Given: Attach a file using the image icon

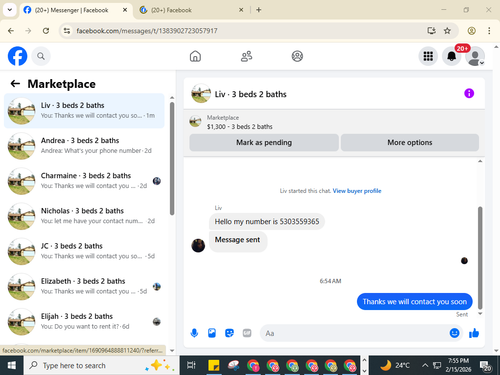Looking at the screenshot, I should (212, 333).
